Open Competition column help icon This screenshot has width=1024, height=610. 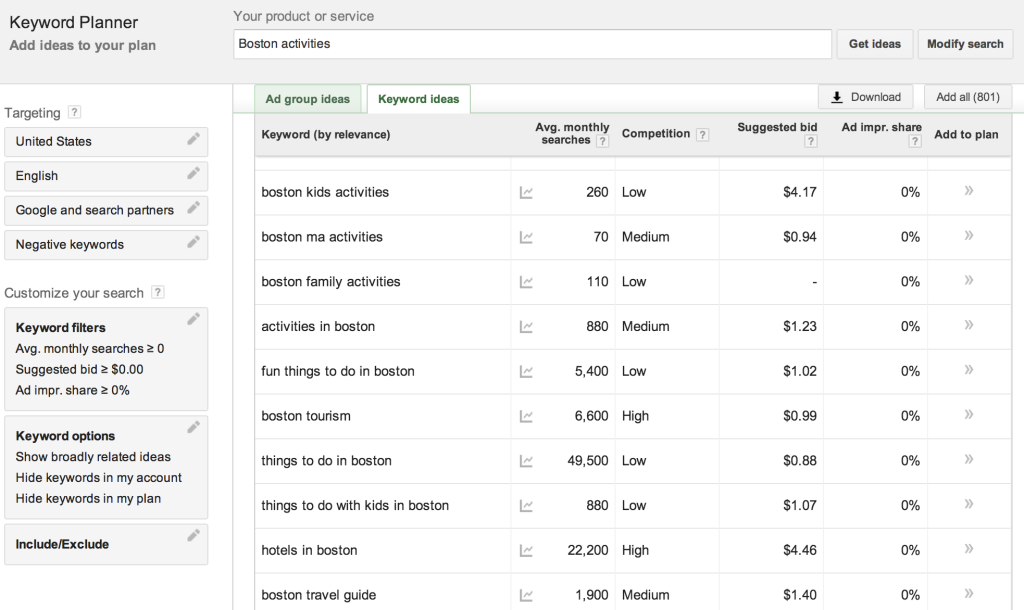702,135
